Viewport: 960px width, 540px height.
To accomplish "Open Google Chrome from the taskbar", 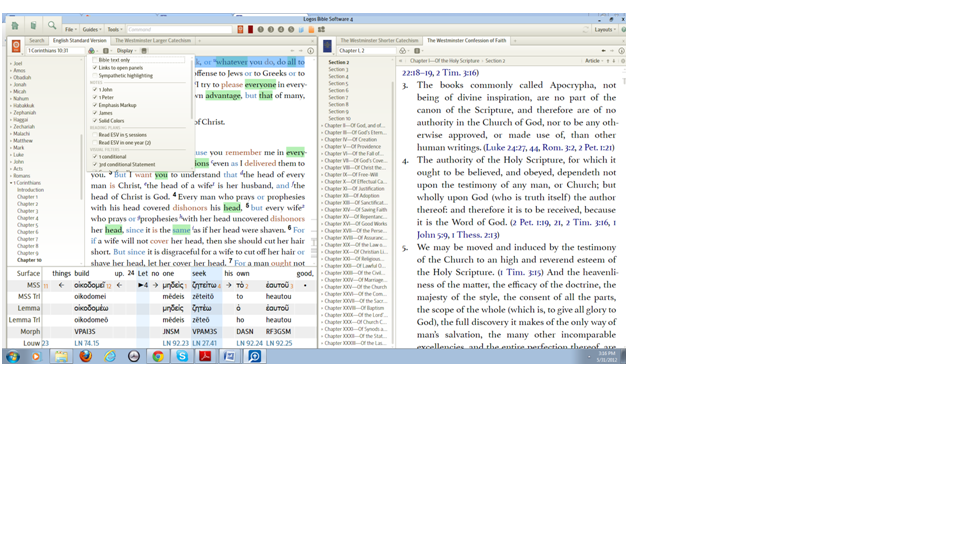I will 158,356.
